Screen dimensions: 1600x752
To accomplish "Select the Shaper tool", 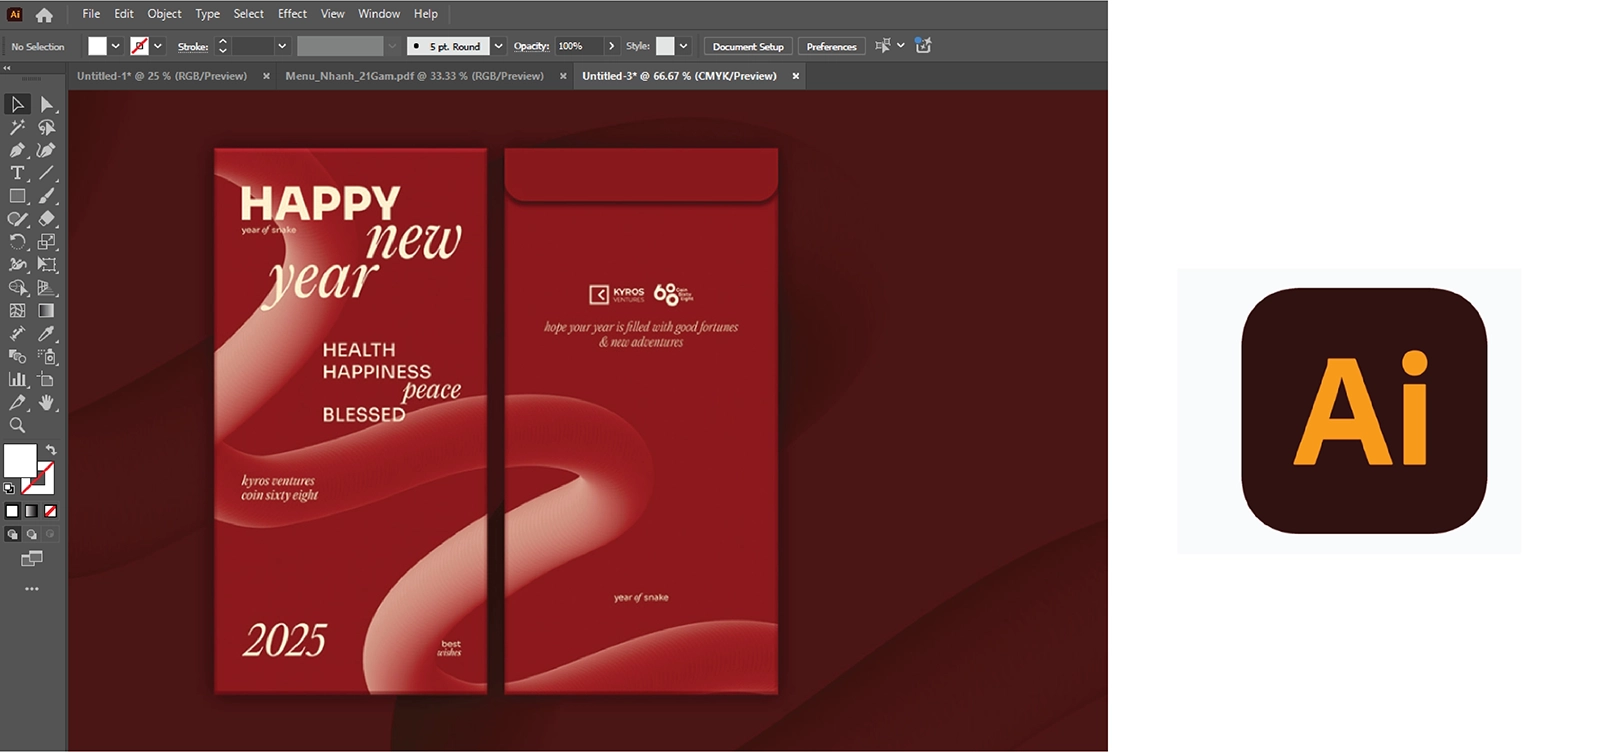I will pos(17,219).
